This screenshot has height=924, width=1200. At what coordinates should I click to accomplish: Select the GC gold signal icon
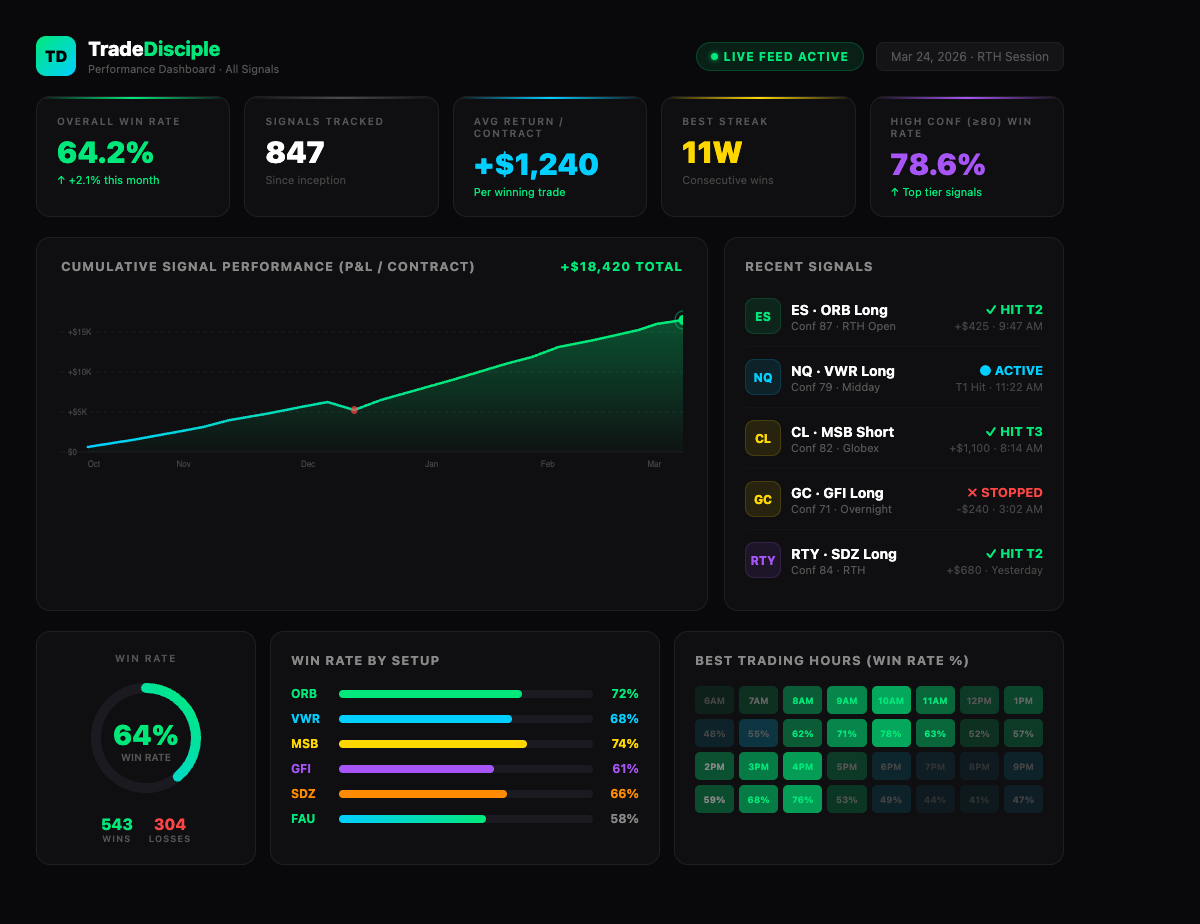(x=762, y=499)
